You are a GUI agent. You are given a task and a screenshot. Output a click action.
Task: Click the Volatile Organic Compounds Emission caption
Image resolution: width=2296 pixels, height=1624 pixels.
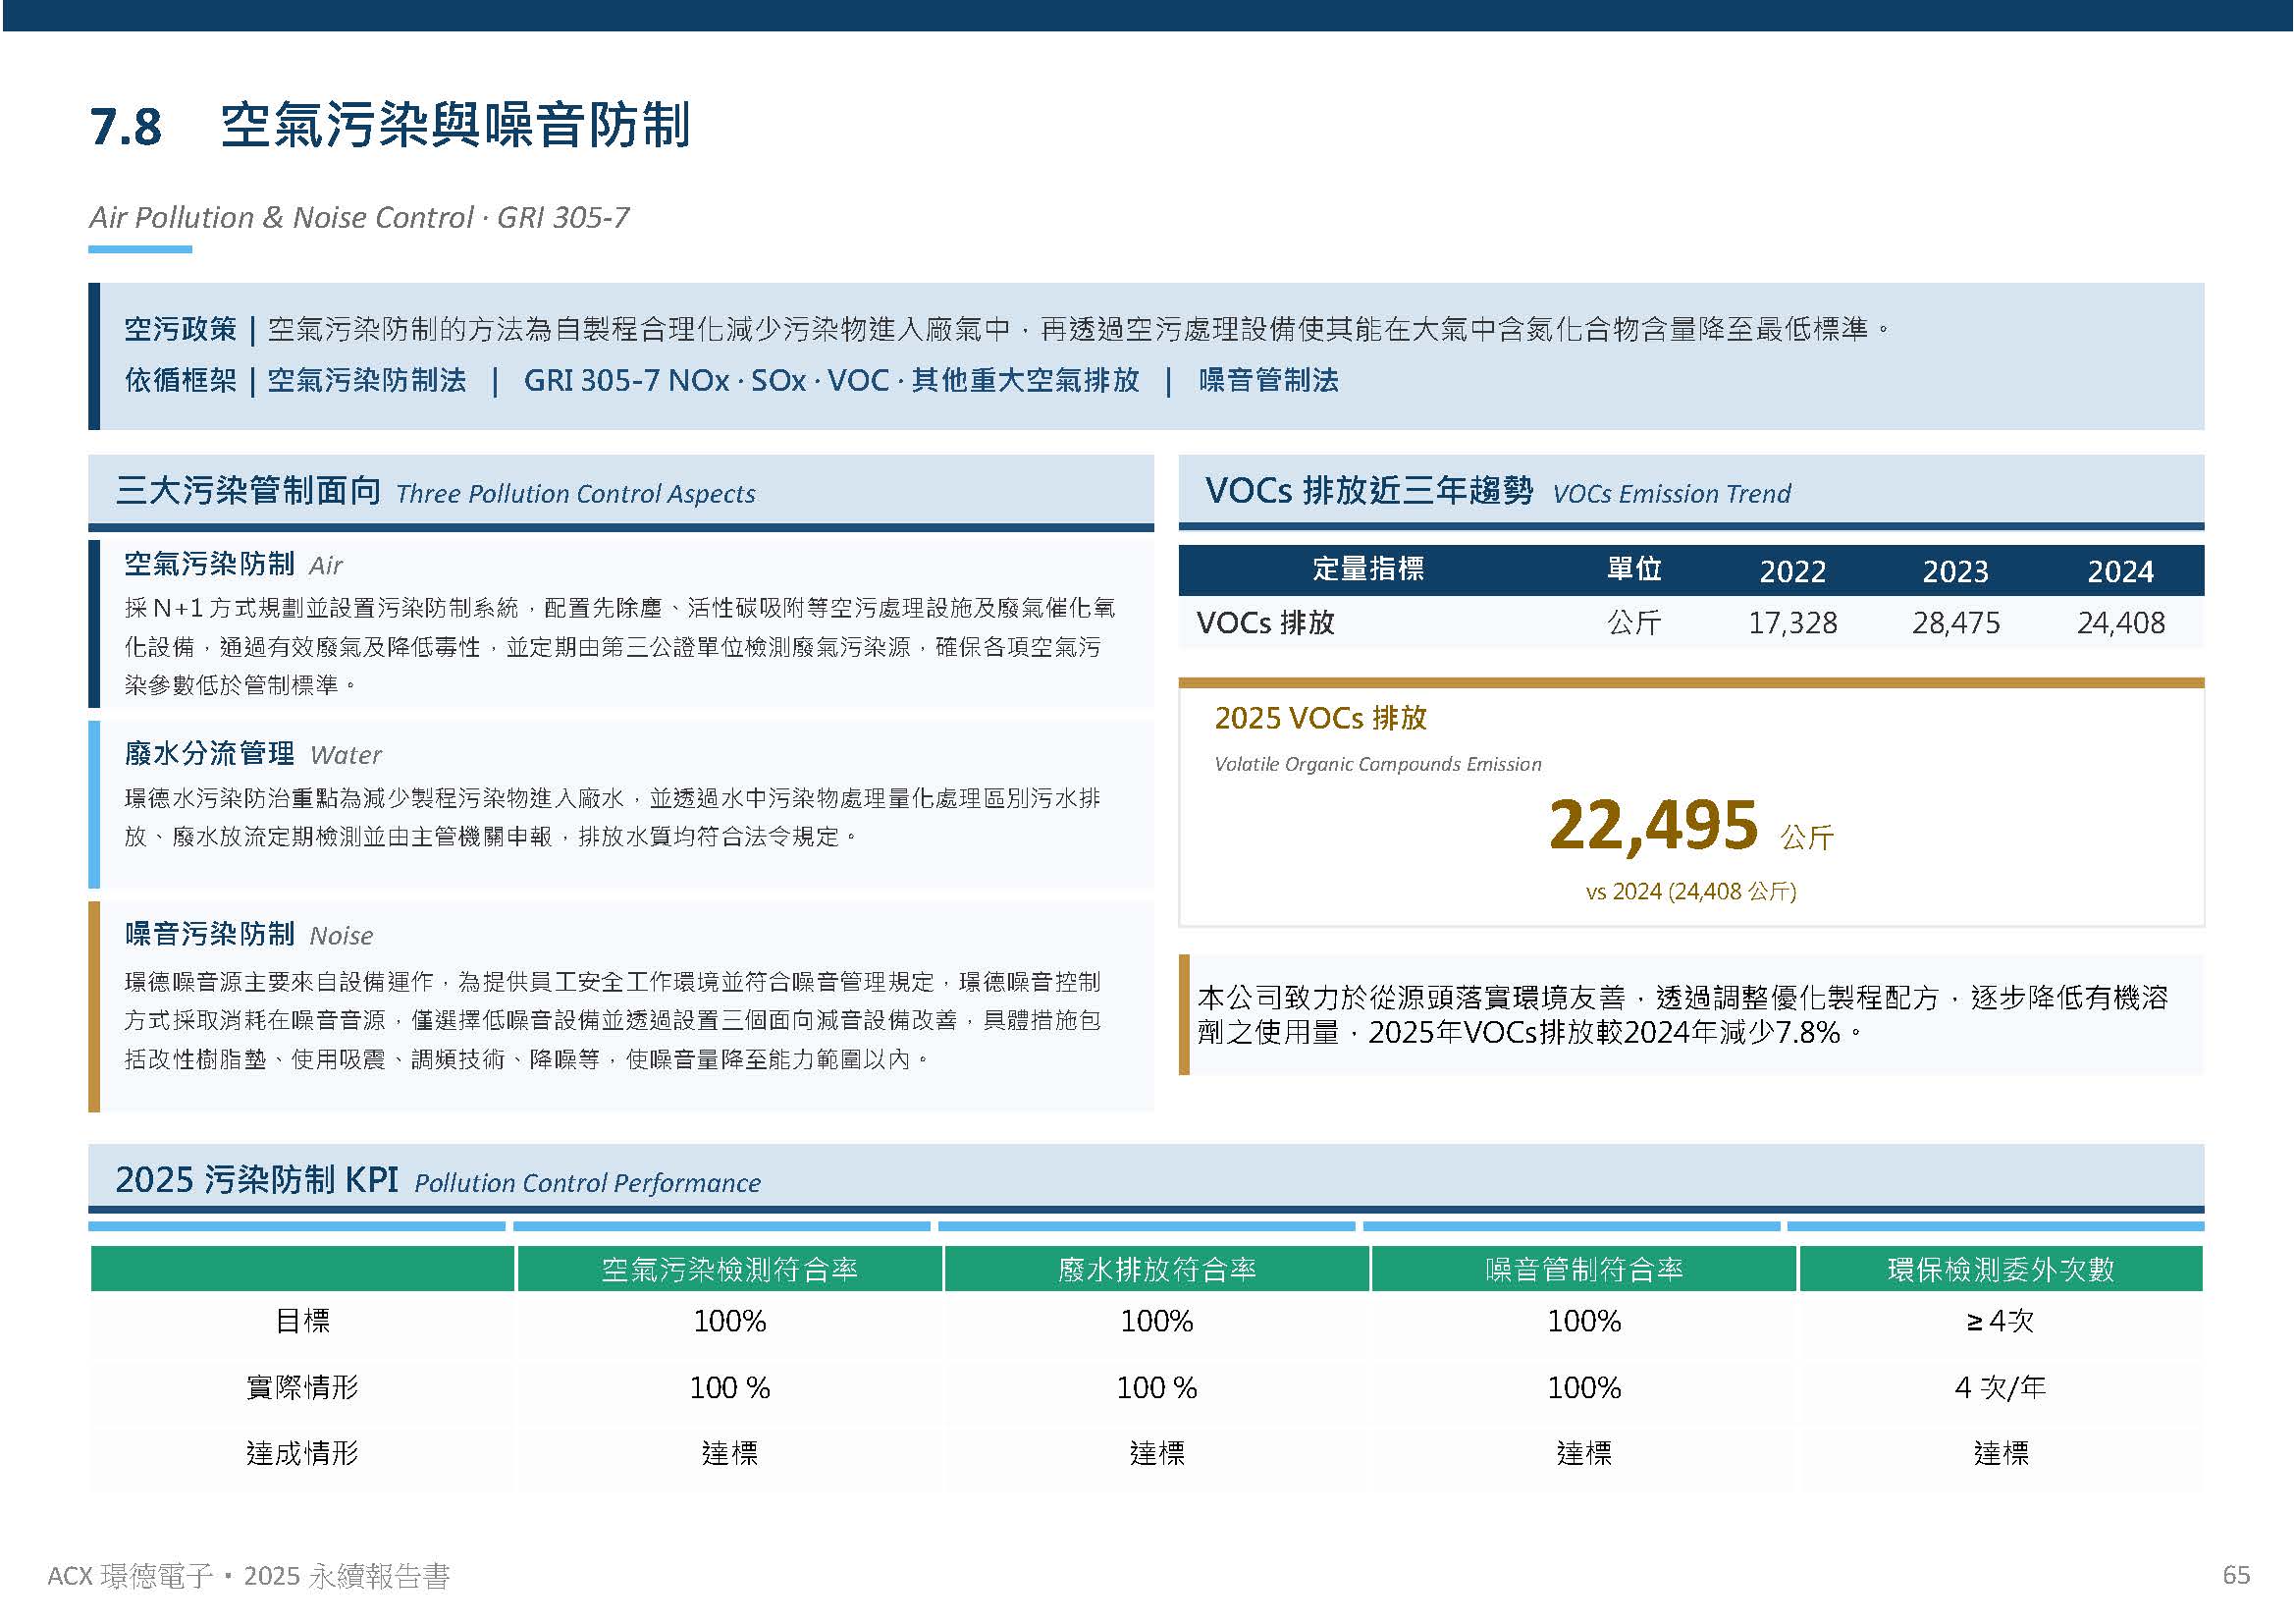[x=1378, y=765]
